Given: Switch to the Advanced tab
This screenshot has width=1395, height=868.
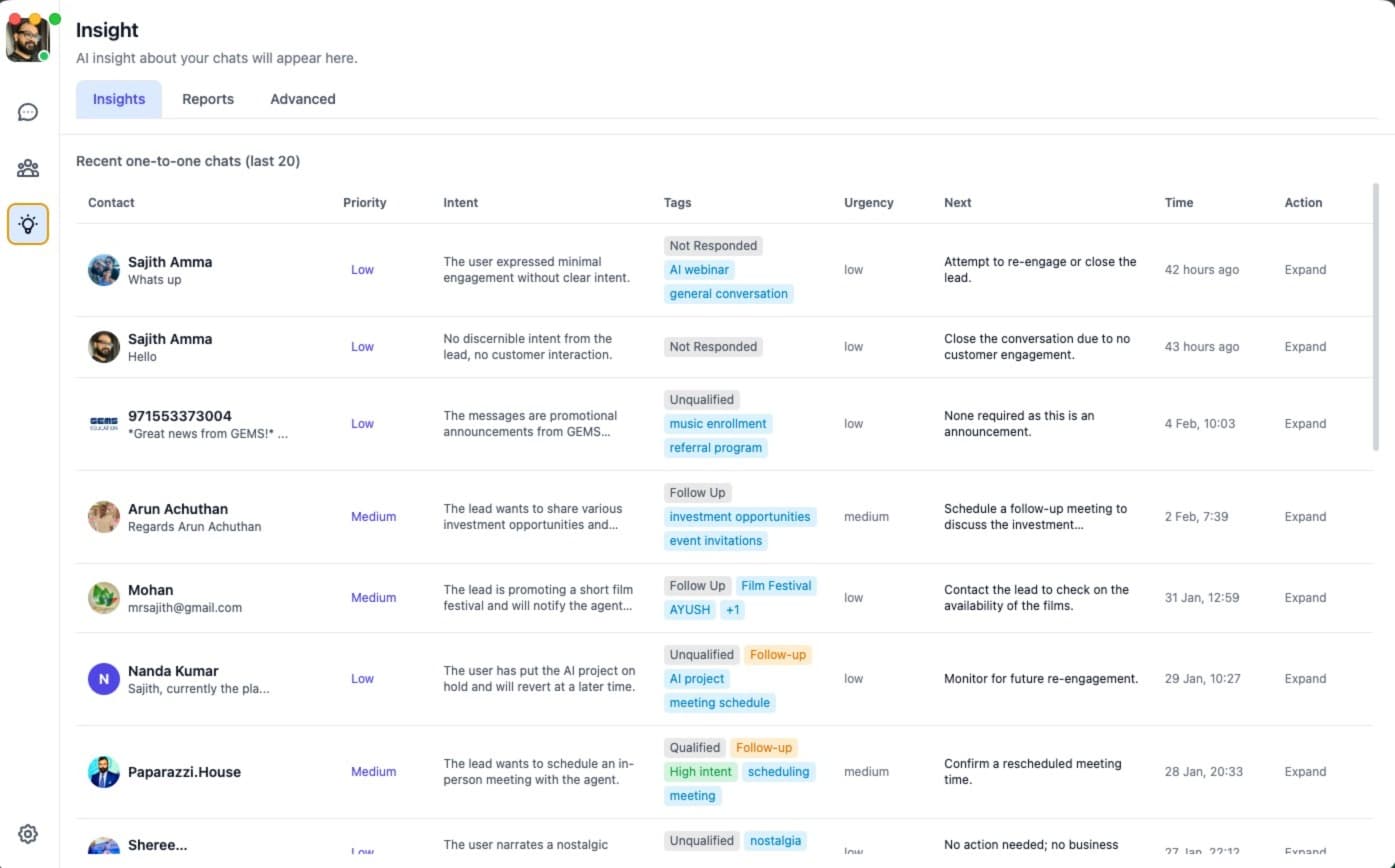Looking at the screenshot, I should click(302, 99).
